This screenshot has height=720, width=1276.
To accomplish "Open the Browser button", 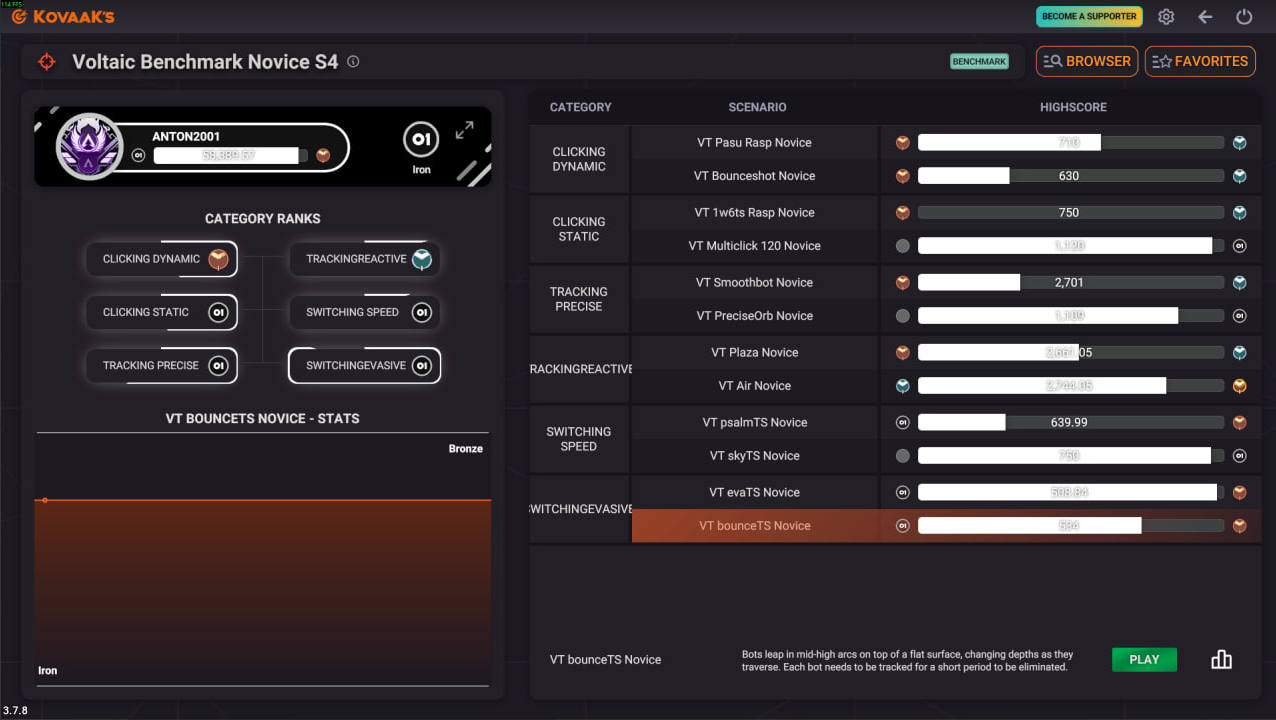I will [1087, 61].
